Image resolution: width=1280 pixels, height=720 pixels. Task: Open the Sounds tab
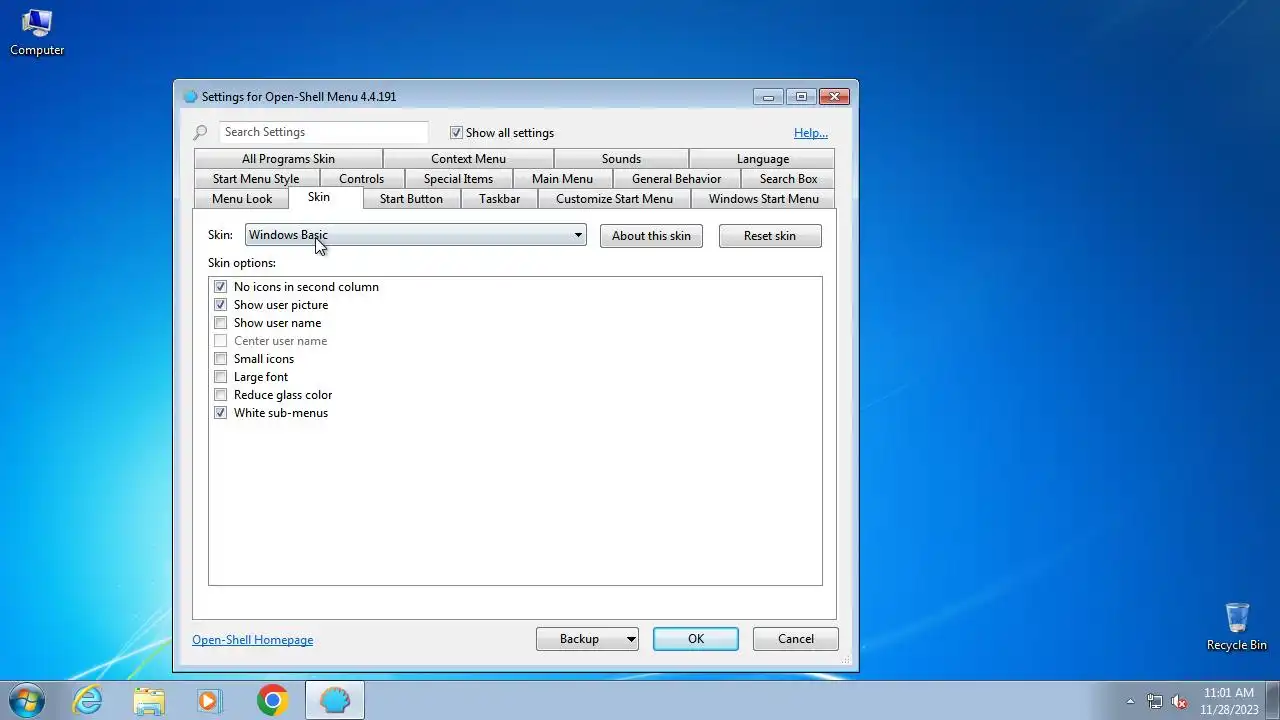621,159
